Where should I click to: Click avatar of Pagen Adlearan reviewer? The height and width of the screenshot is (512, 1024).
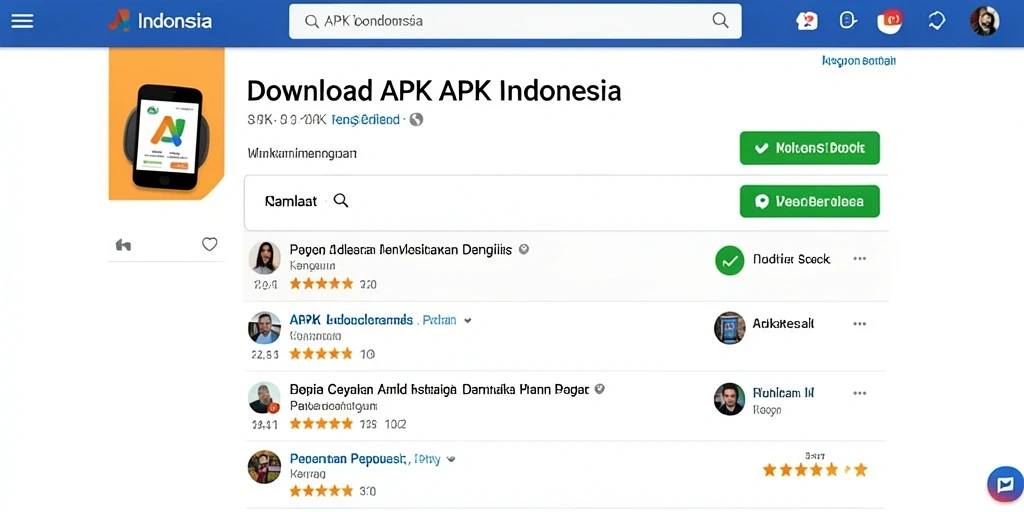[x=264, y=257]
